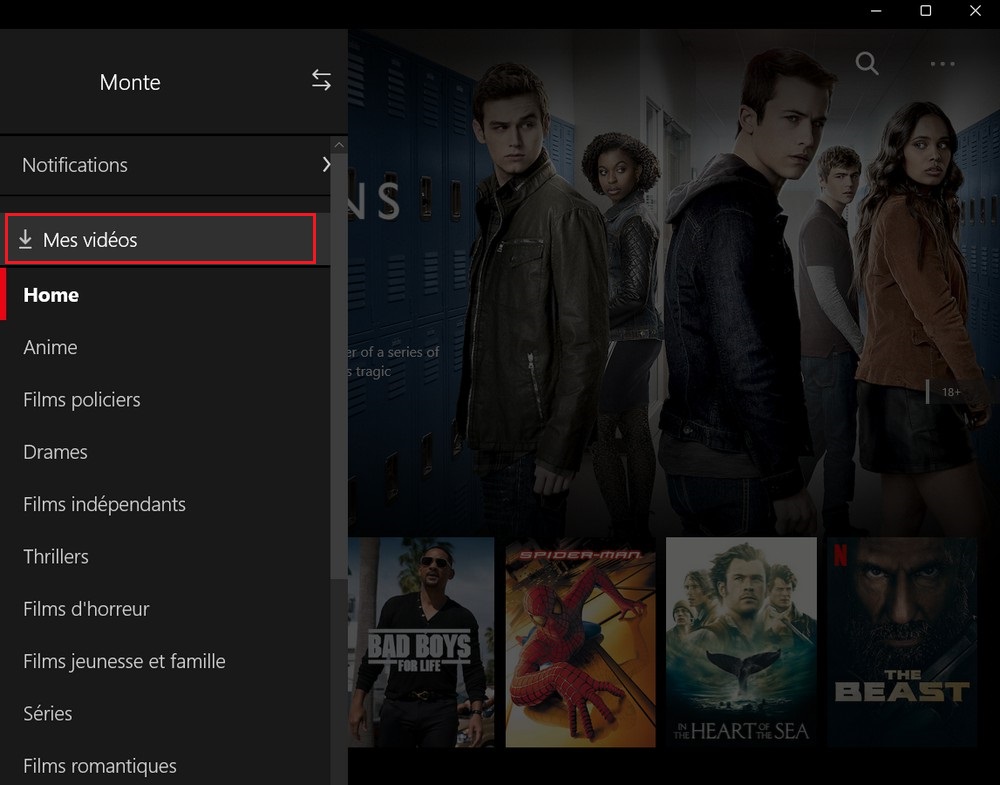Expand Notifications with the chevron arrow
The height and width of the screenshot is (785, 1000).
tap(326, 165)
